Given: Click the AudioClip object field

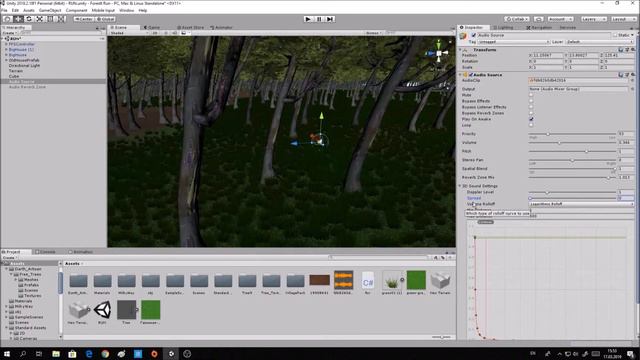Looking at the screenshot, I should 578,80.
